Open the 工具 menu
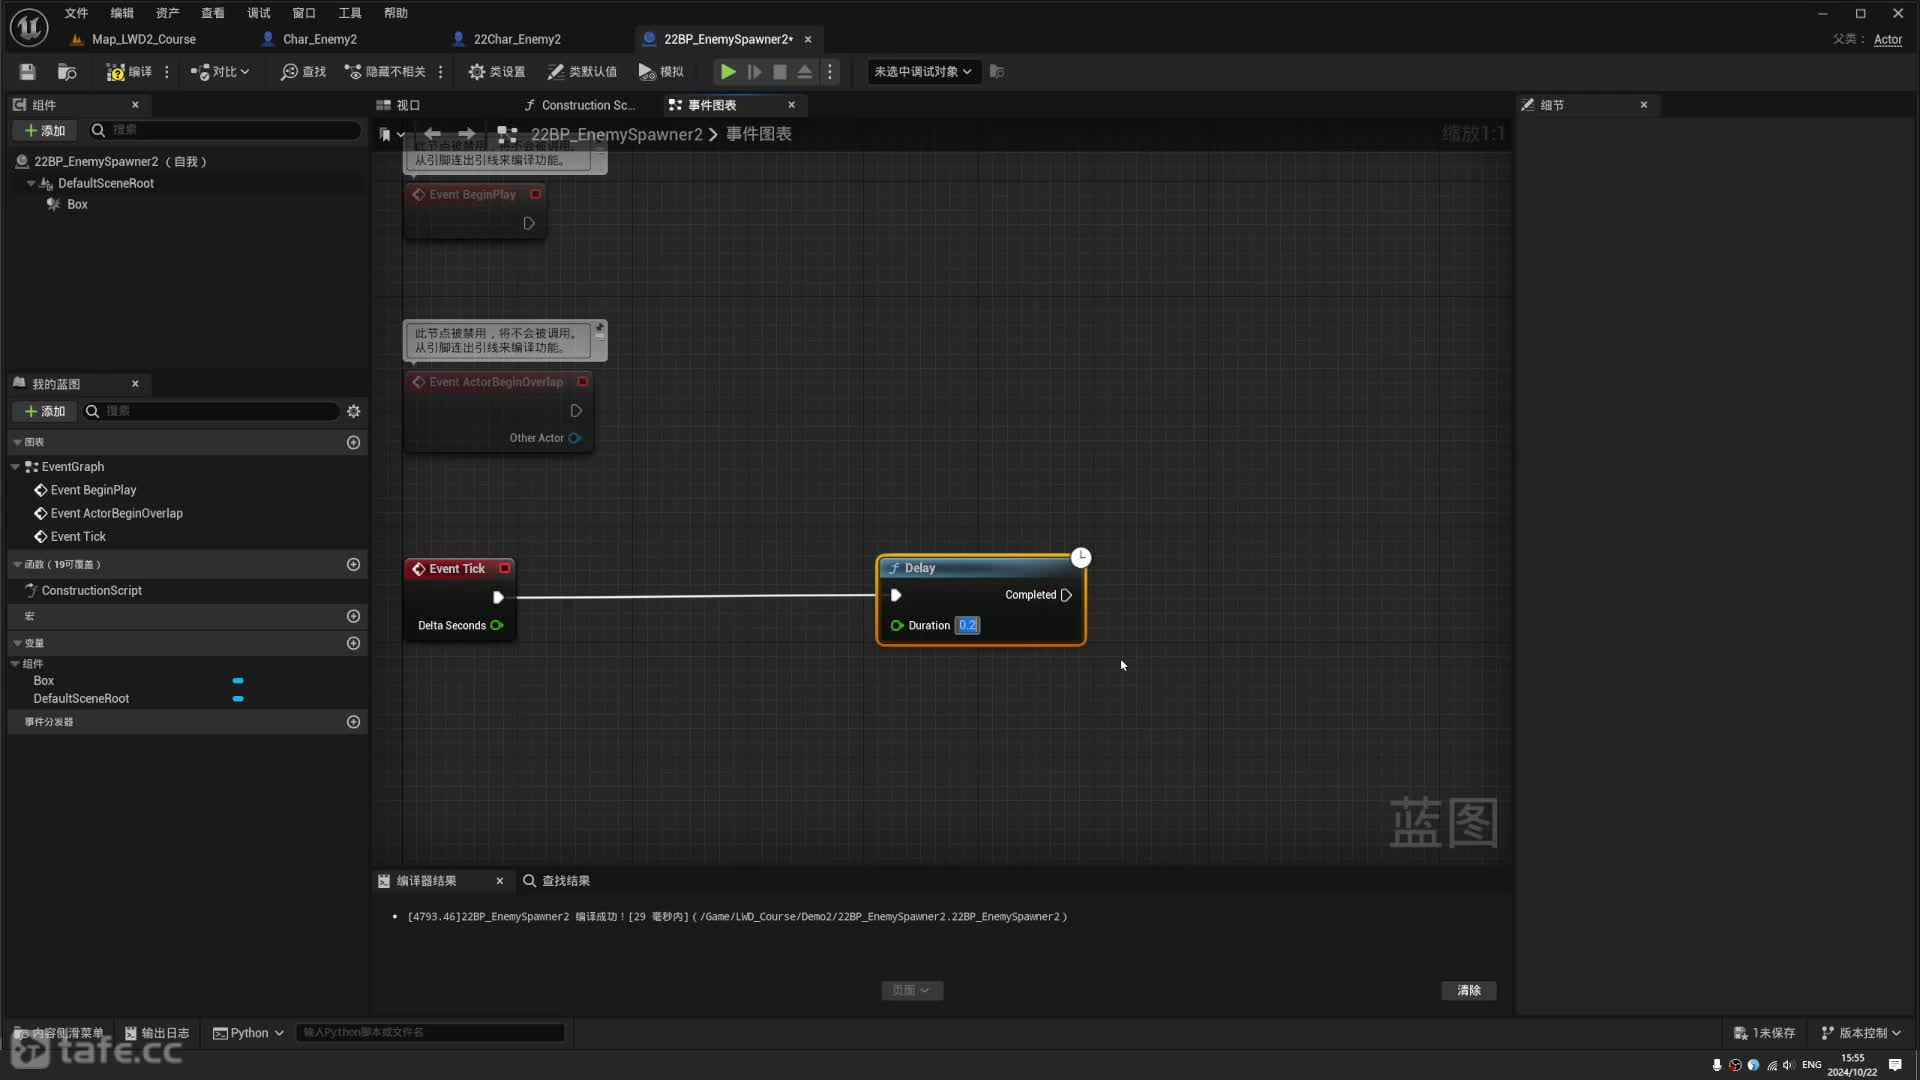1920x1080 pixels. tap(350, 13)
